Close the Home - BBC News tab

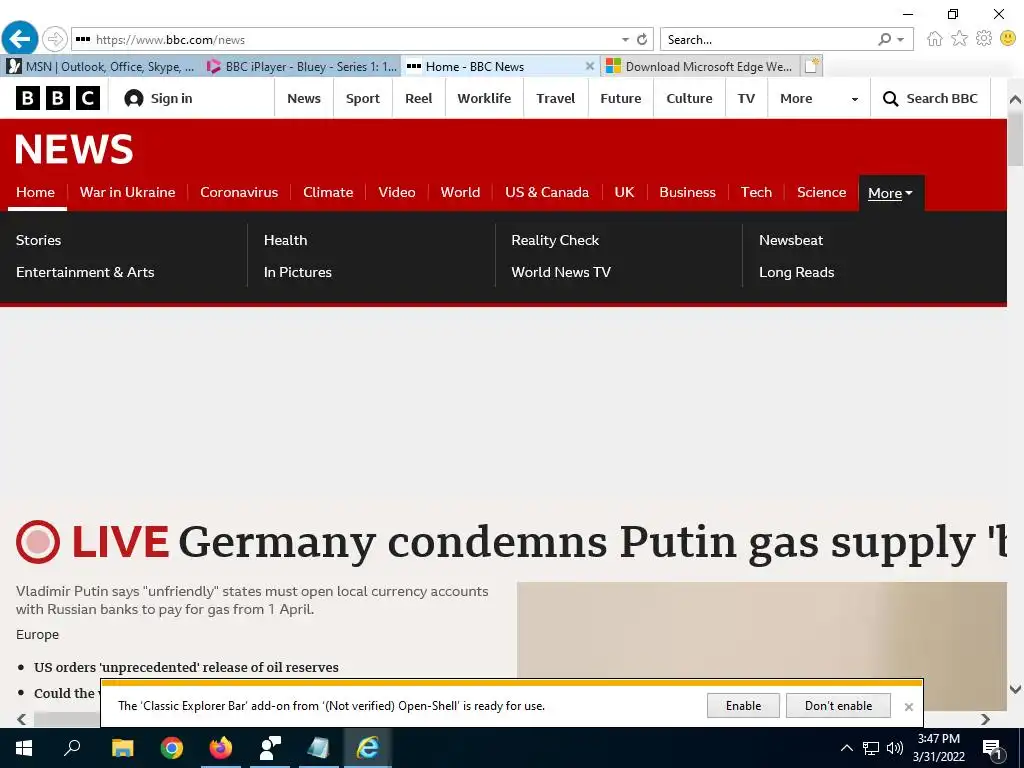pyautogui.click(x=590, y=66)
